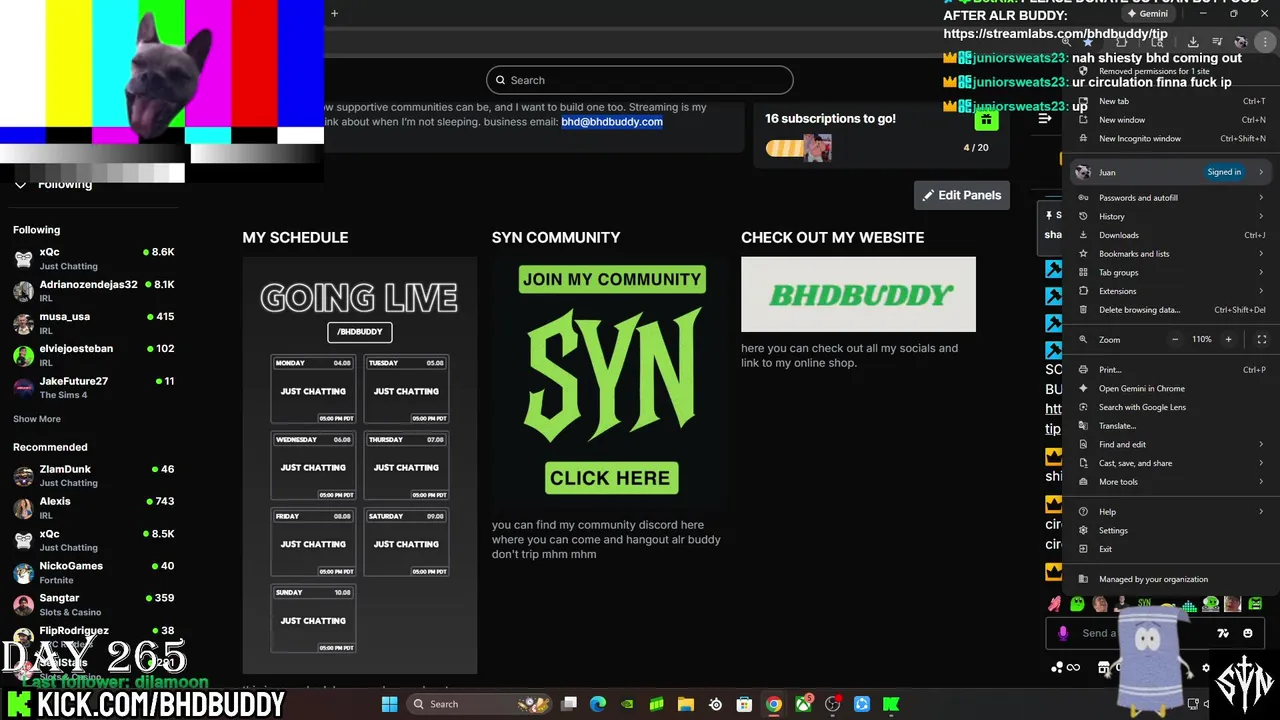Open musa_usa channel in sidebar

point(94,323)
